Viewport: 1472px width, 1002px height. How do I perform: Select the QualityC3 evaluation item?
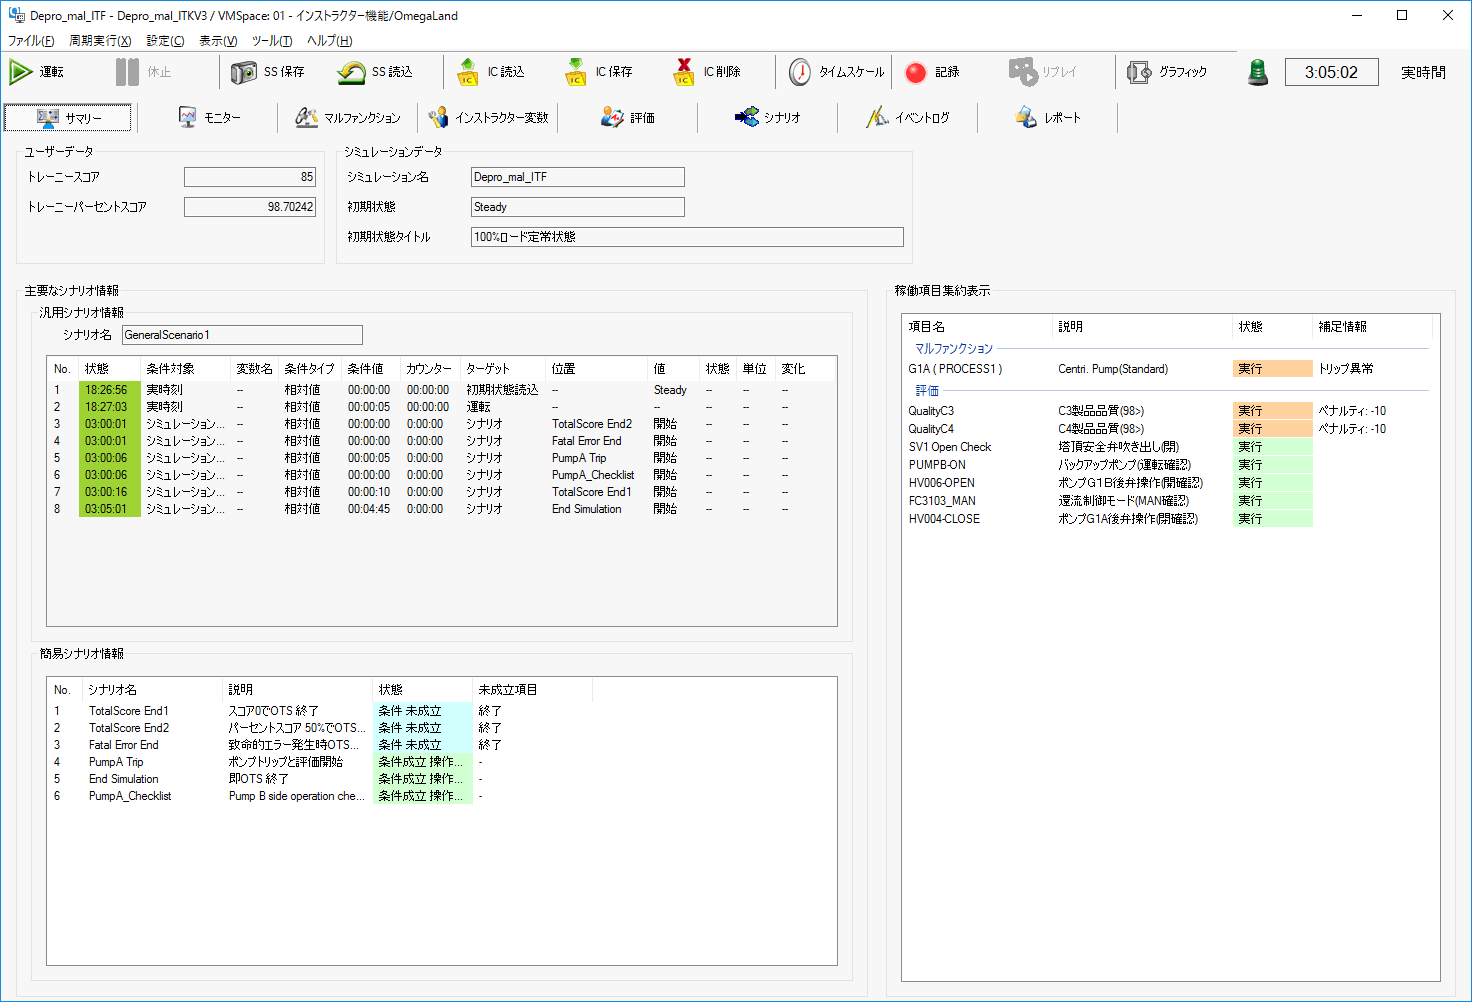[x=931, y=411]
